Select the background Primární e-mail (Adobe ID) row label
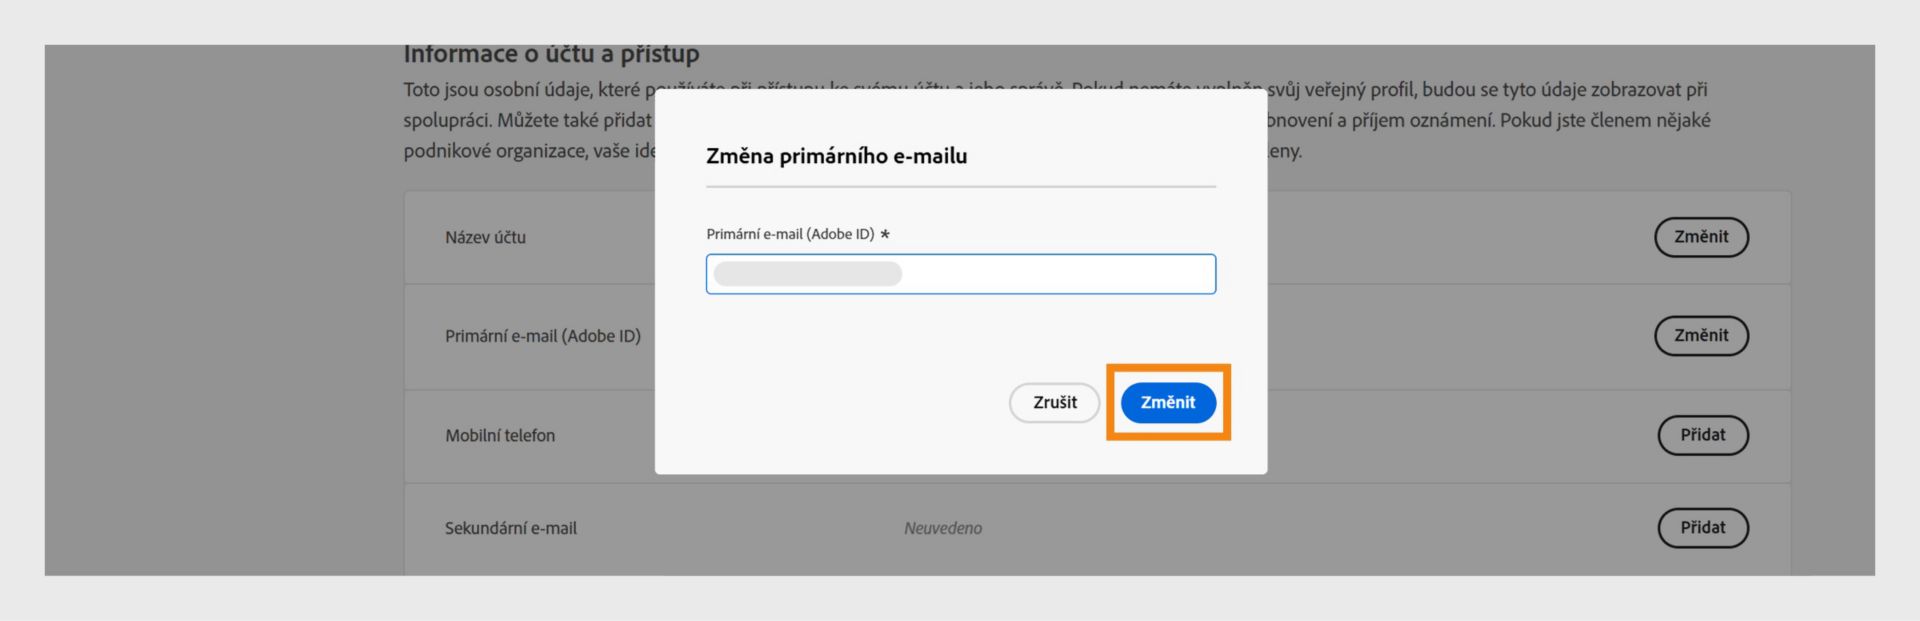1920x621 pixels. coord(542,336)
